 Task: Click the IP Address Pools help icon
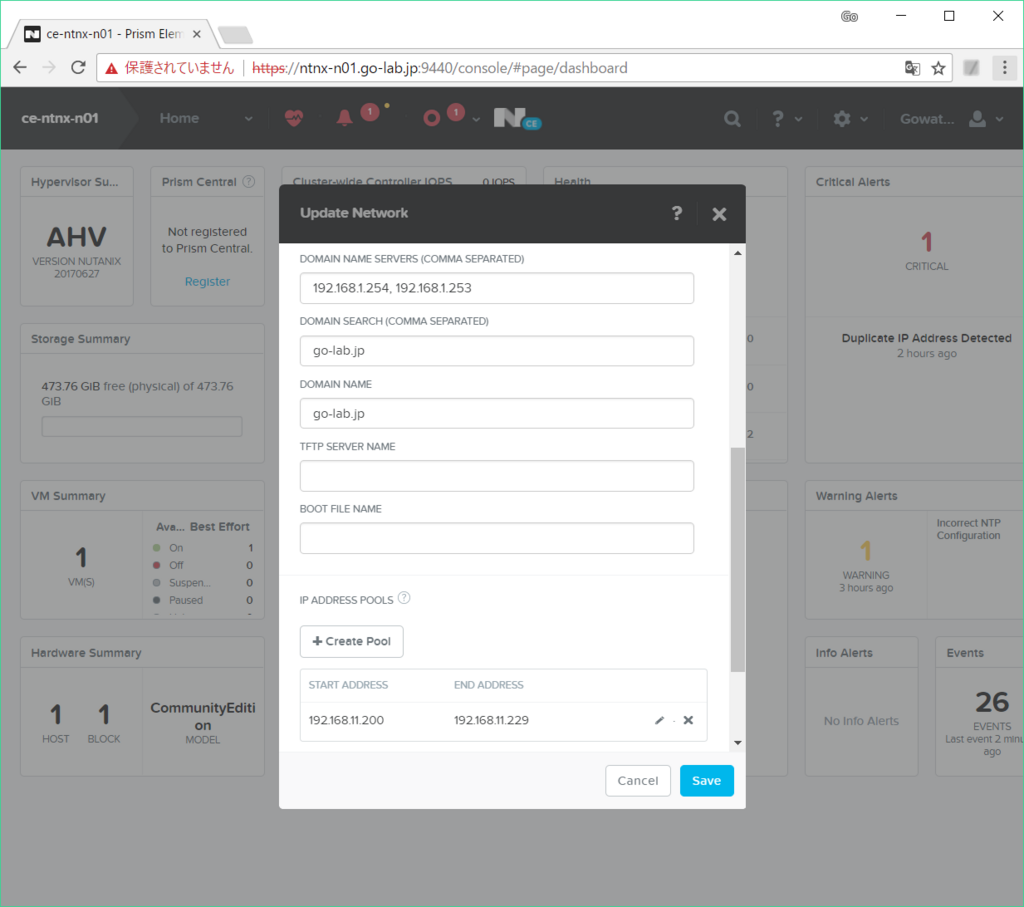404,597
